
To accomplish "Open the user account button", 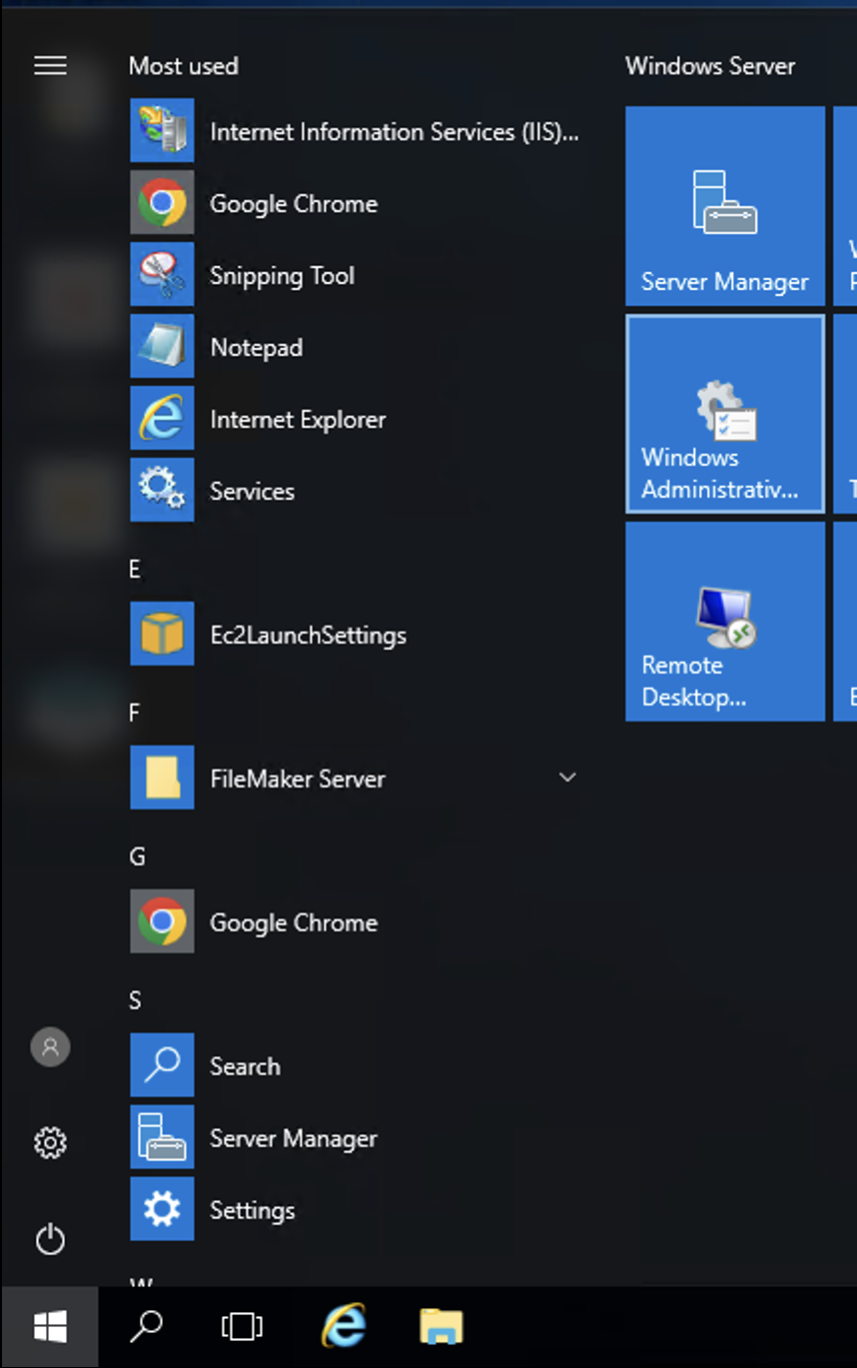I will pyautogui.click(x=50, y=1047).
